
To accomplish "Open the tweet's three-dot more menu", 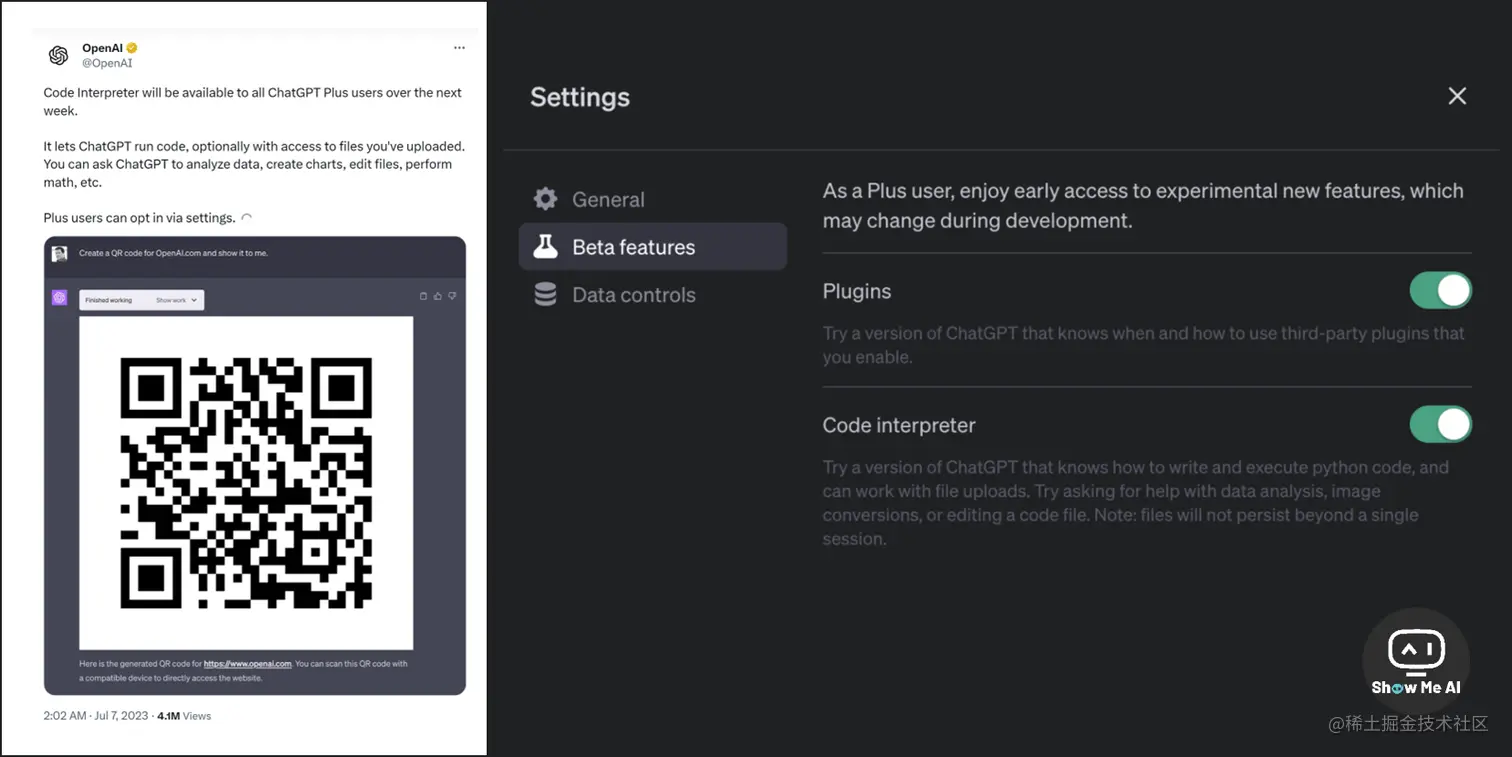I will [x=459, y=48].
